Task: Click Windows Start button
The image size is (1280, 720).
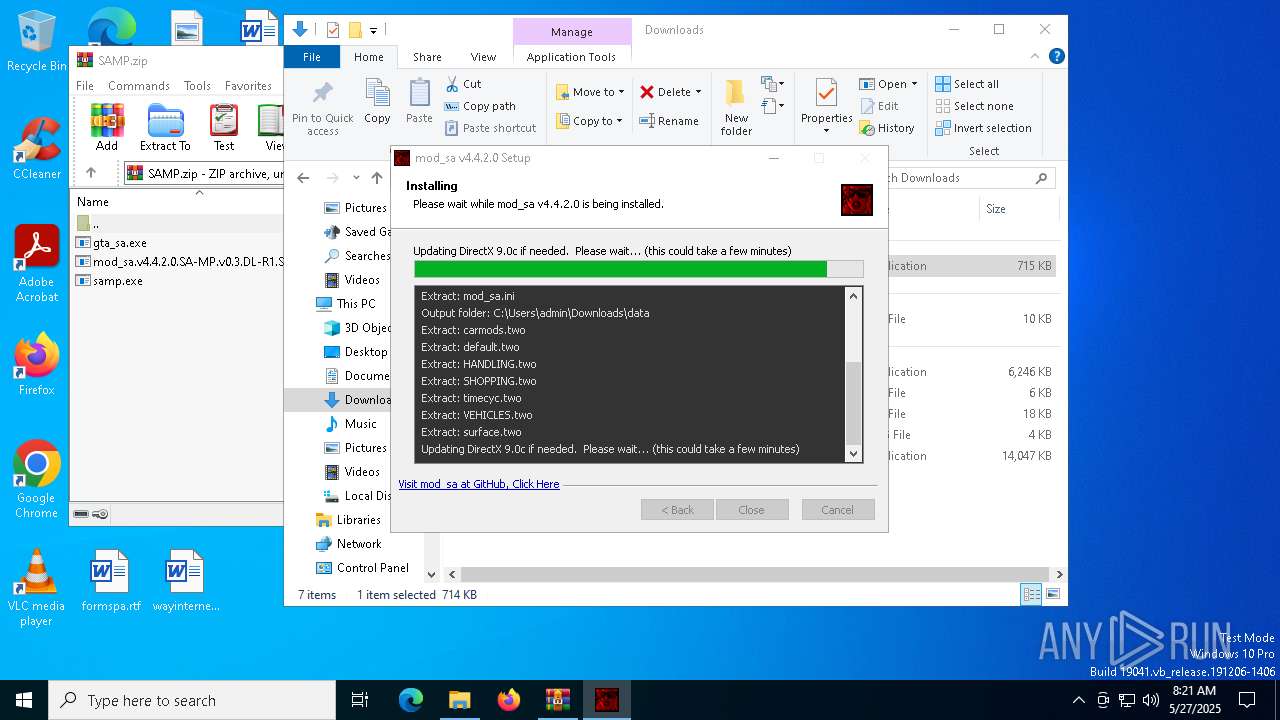Action: pyautogui.click(x=24, y=700)
